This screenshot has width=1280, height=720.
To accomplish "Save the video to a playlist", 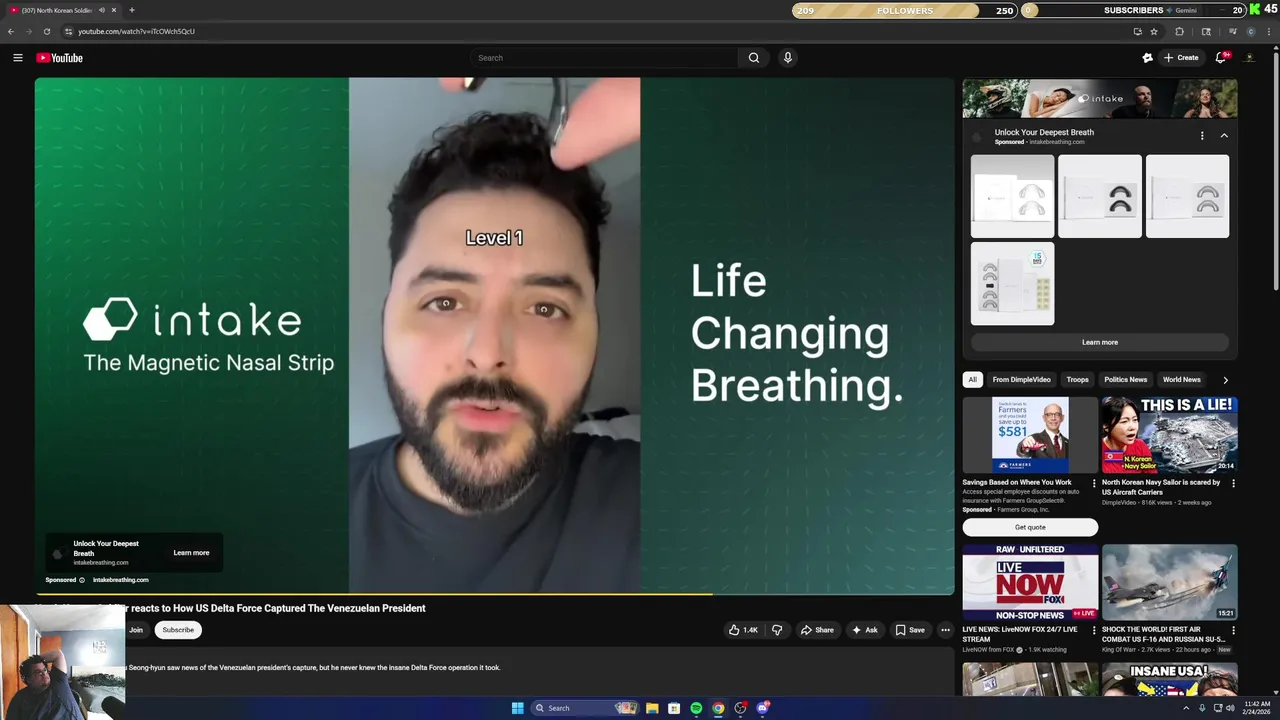I will [910, 630].
